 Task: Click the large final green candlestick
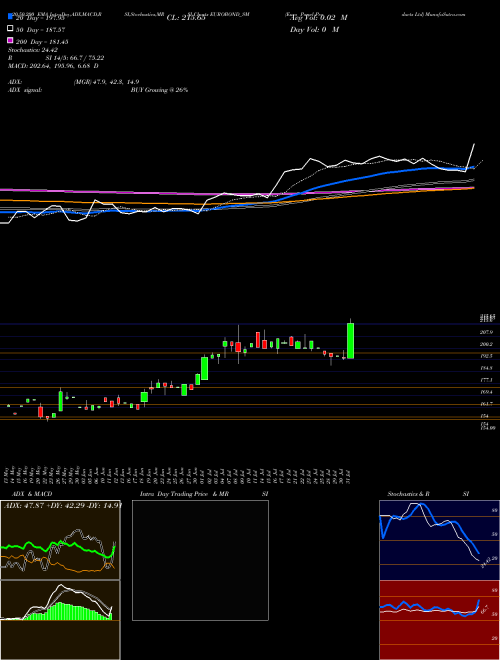(x=350, y=341)
